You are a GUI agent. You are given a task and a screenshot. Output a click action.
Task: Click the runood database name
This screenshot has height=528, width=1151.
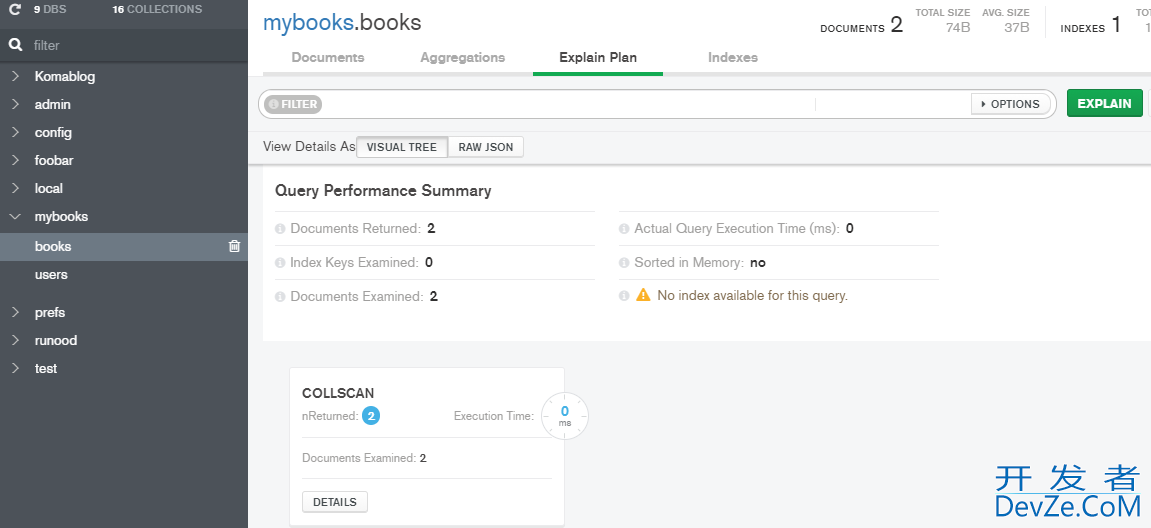pos(56,340)
